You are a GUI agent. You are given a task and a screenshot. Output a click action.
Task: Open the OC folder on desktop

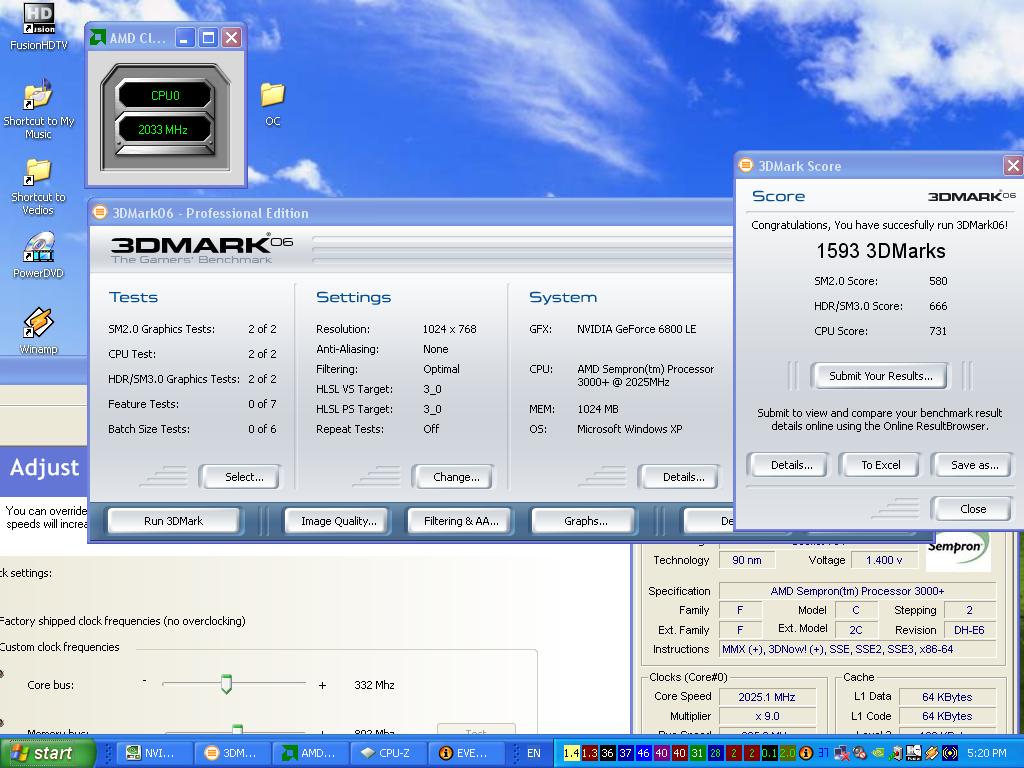pos(272,104)
